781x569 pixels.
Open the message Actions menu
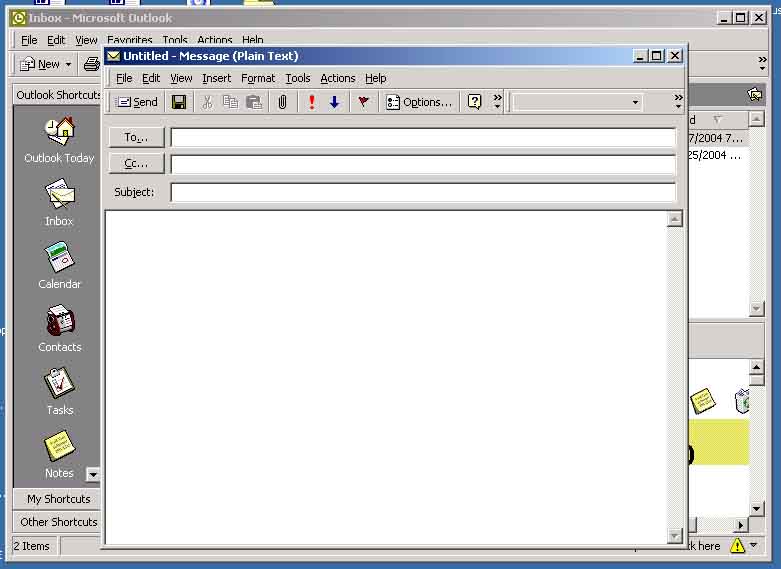338,78
